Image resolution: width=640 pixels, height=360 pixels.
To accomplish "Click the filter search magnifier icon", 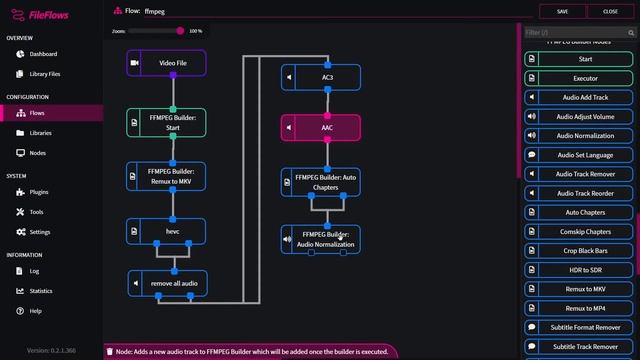I will pos(631,33).
